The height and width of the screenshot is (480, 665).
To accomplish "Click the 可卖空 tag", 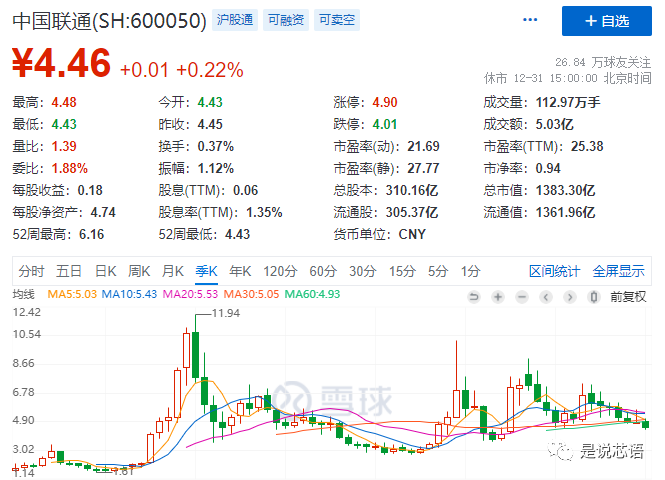I will pyautogui.click(x=337, y=20).
